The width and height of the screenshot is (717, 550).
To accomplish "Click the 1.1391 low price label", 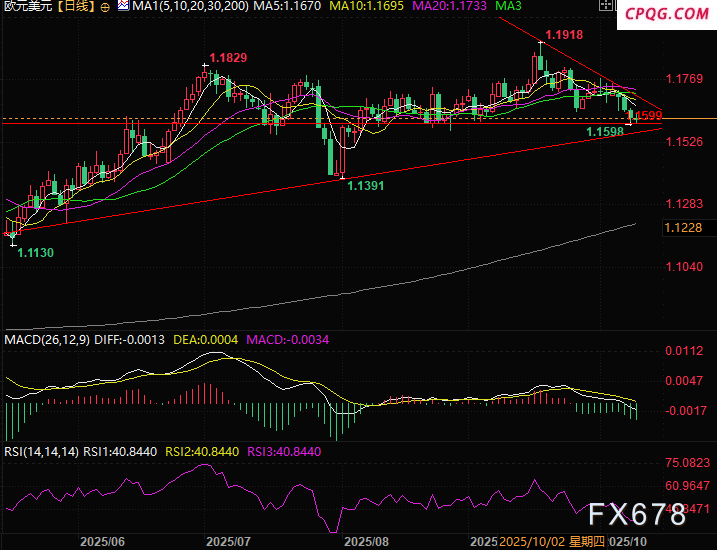I will 367,186.
